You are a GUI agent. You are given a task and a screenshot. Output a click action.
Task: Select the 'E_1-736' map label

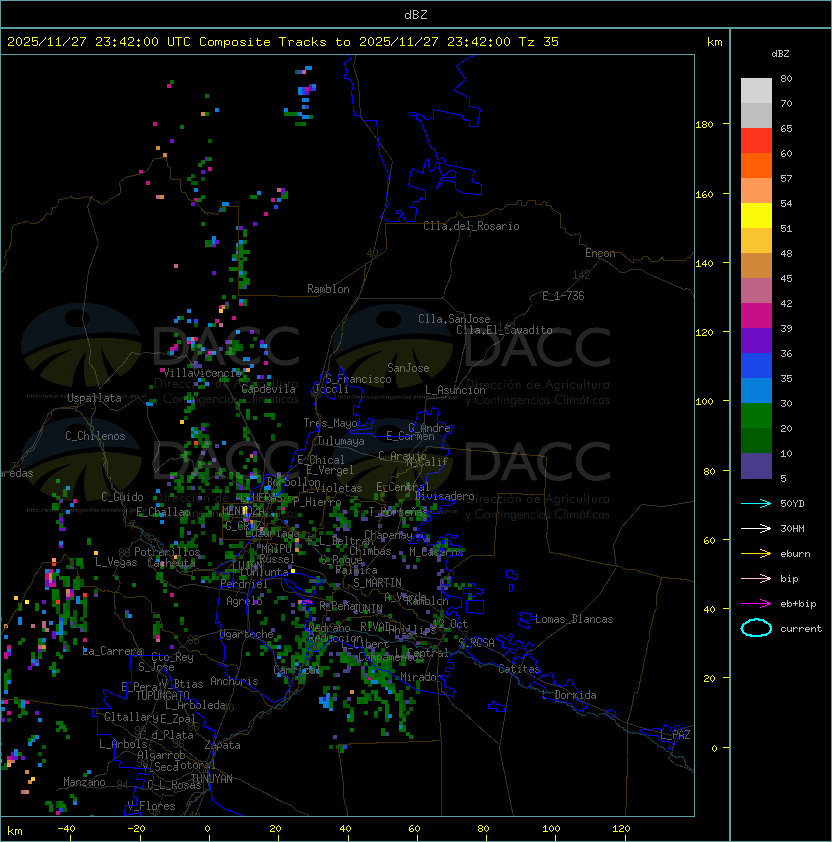[x=563, y=296]
